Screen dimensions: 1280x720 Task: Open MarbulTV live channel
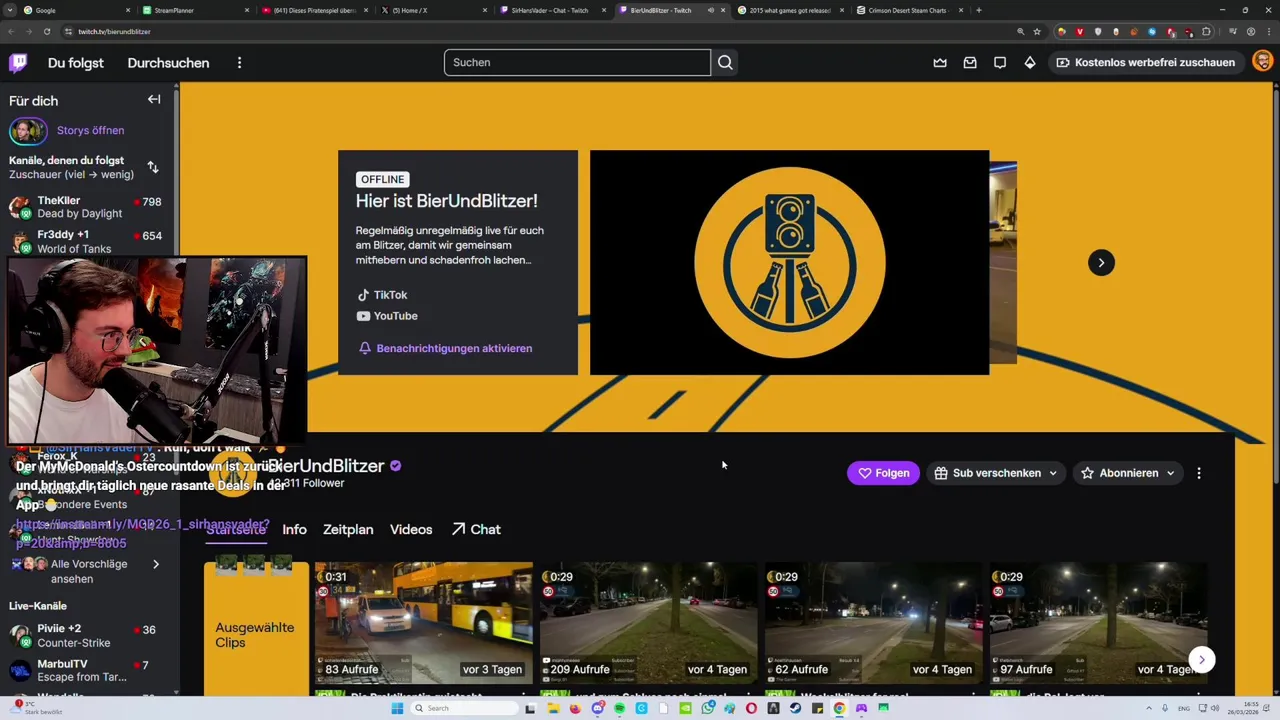(88, 670)
